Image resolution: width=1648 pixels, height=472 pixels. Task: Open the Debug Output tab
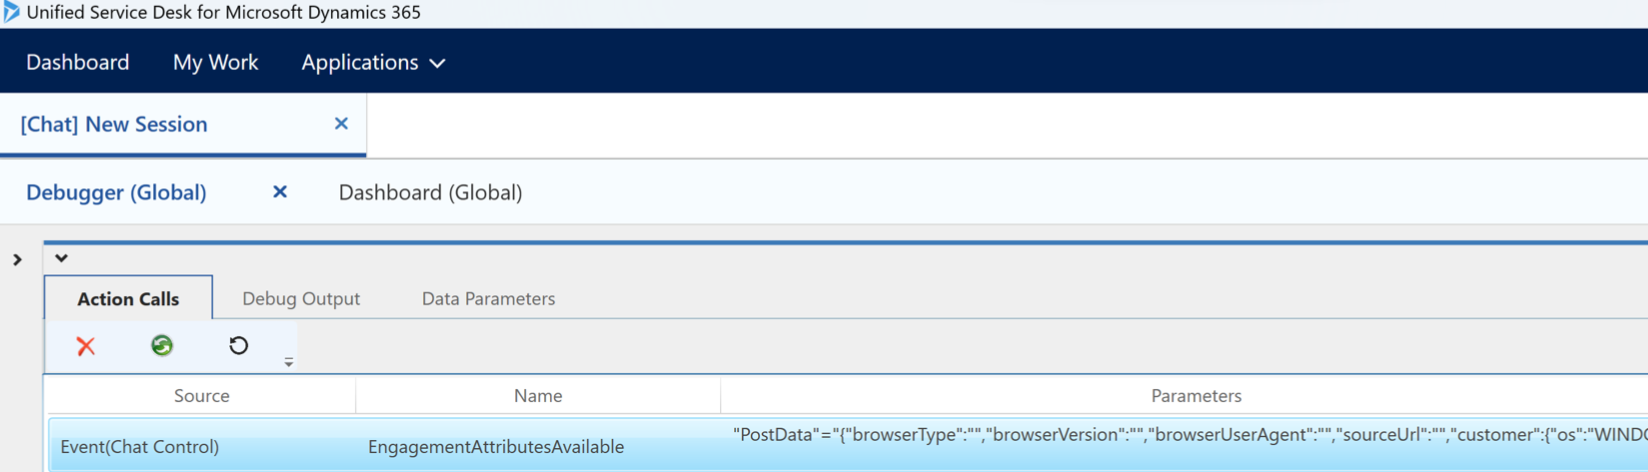click(x=301, y=298)
